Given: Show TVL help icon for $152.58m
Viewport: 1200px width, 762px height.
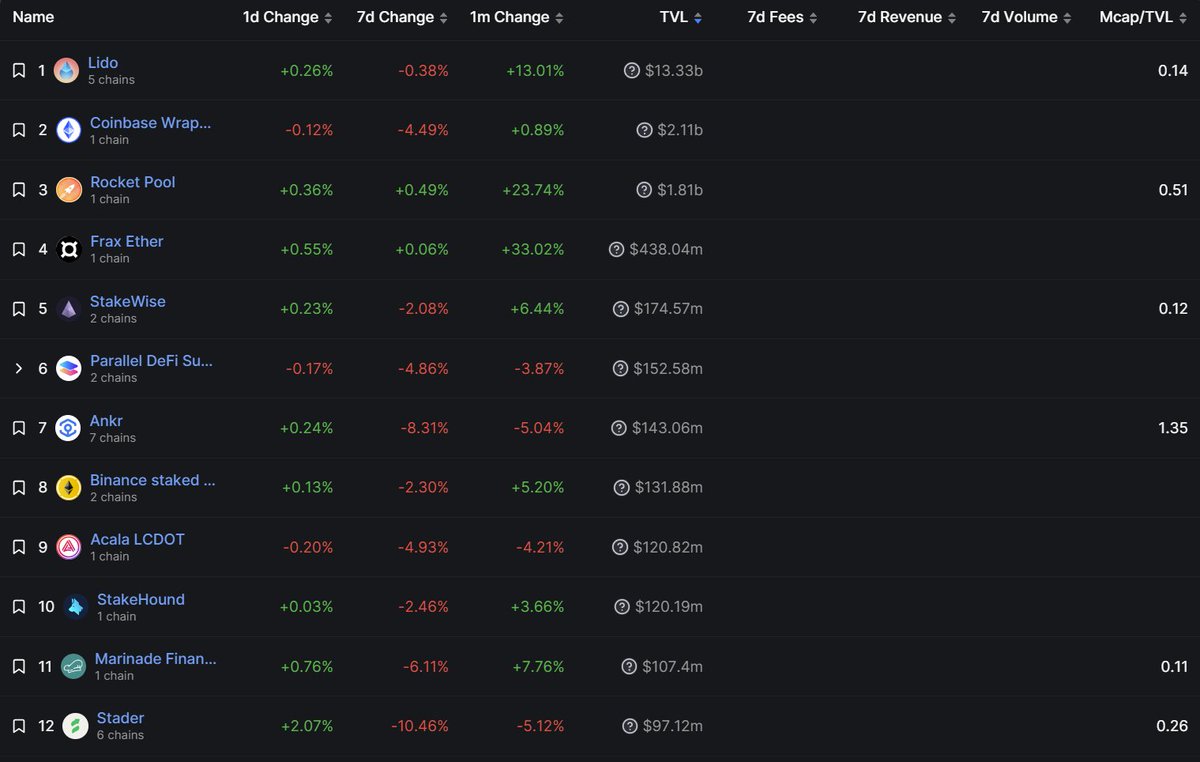Looking at the screenshot, I should (621, 369).
